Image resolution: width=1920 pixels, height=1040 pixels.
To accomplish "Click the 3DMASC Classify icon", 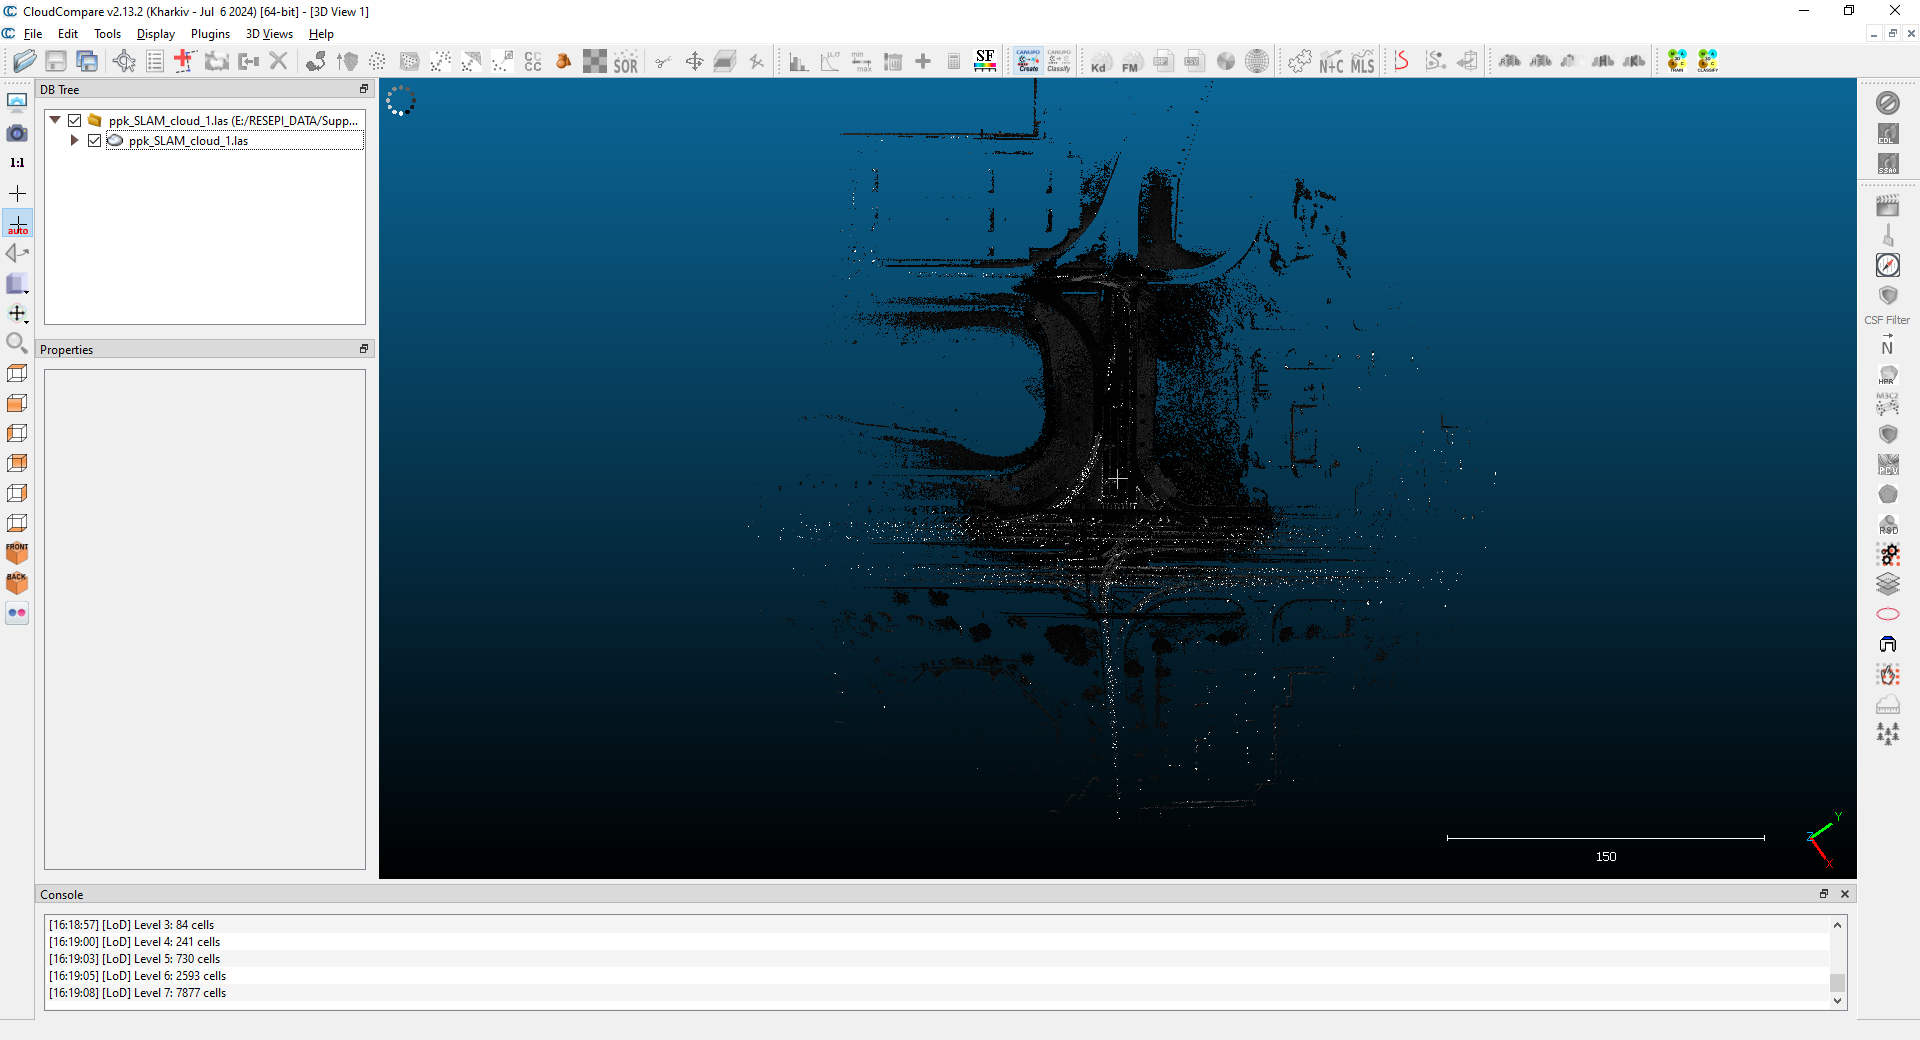I will [1708, 61].
